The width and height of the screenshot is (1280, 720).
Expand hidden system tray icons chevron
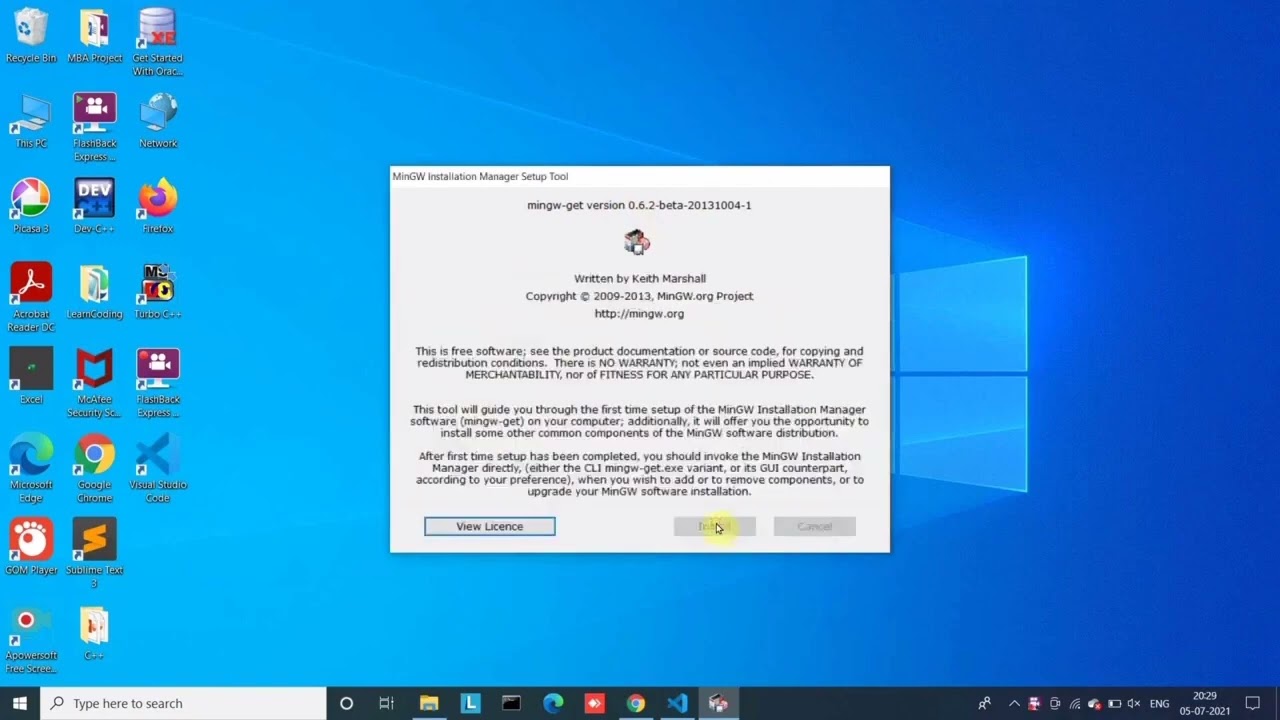pos(1014,704)
